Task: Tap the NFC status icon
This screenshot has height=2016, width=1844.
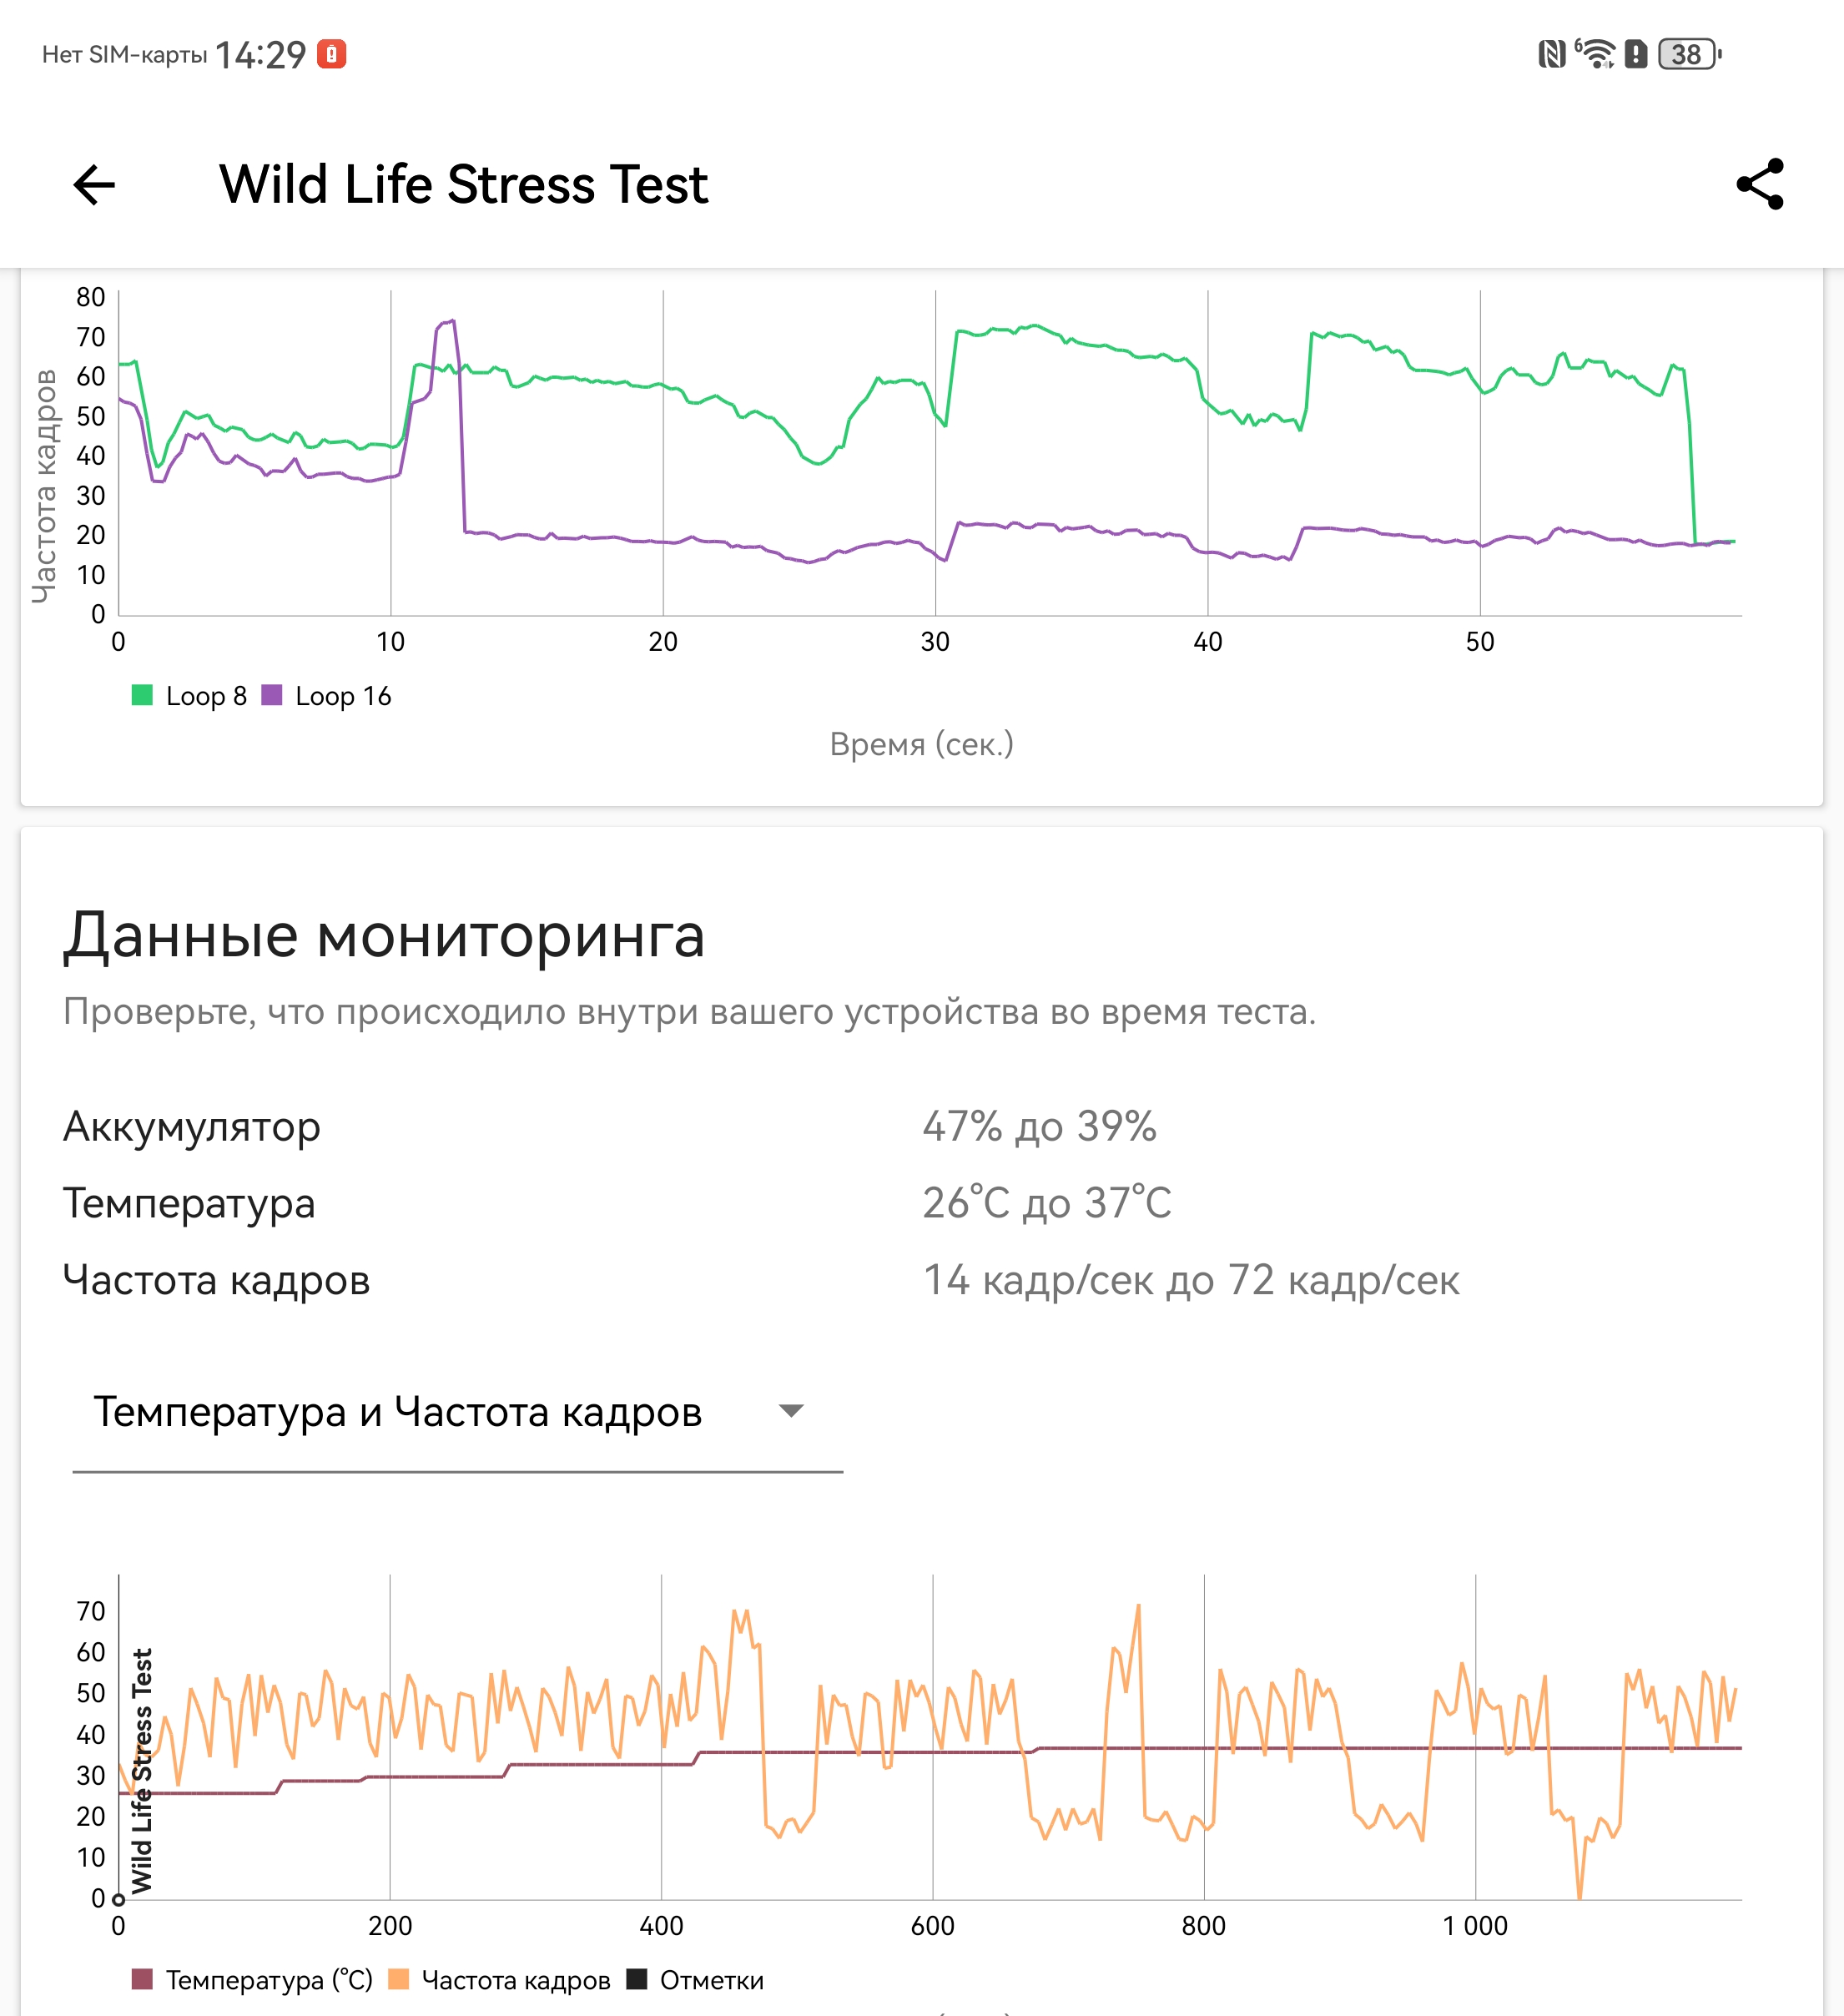Action: [1551, 54]
